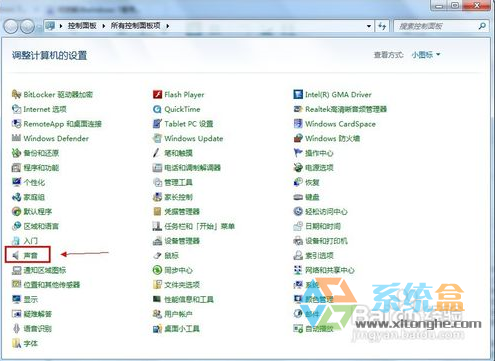Open the 笔和触摸 pen icon
This screenshot has height=361, width=495.
coord(157,153)
